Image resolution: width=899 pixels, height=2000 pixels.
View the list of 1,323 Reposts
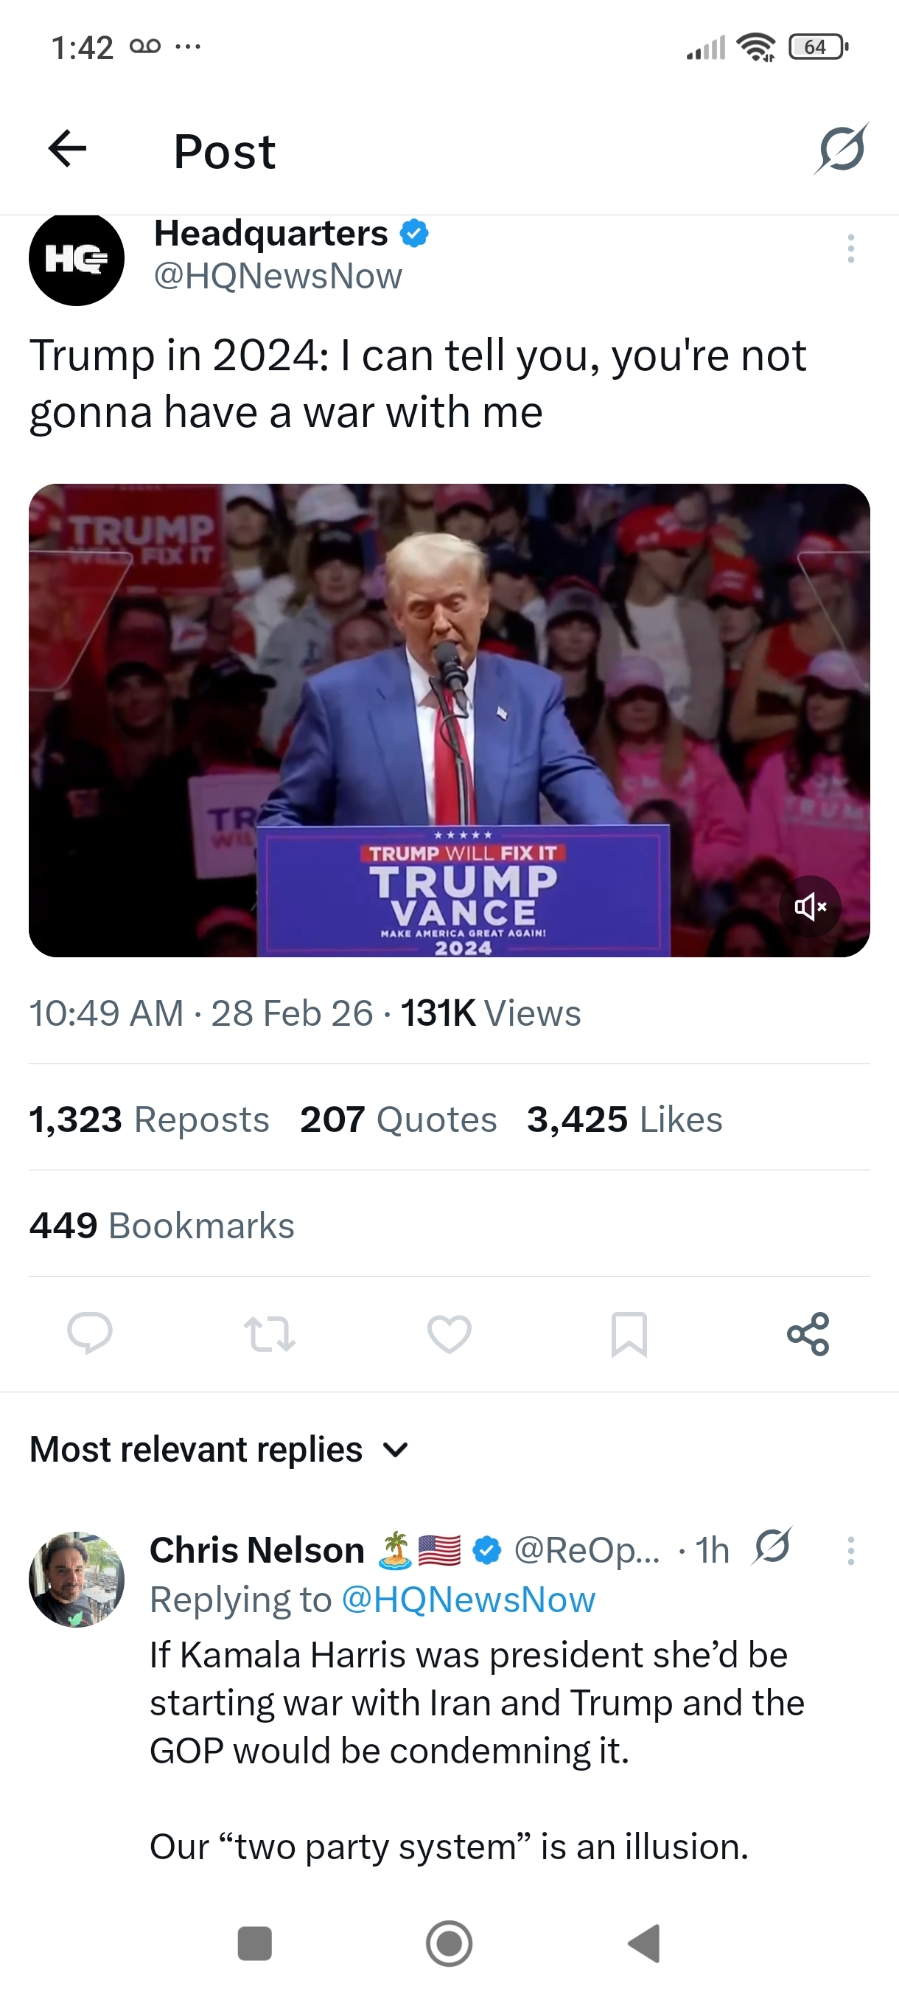tap(149, 1119)
